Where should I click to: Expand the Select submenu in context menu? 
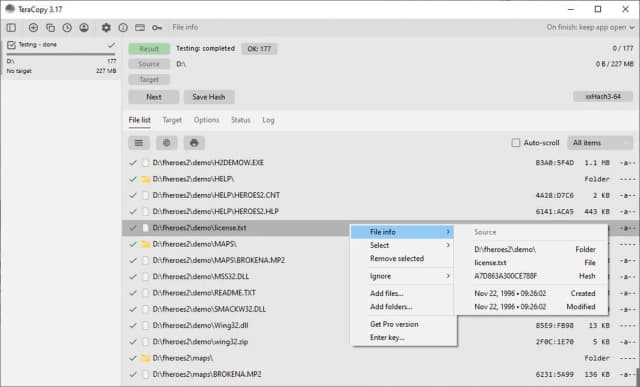click(x=402, y=245)
